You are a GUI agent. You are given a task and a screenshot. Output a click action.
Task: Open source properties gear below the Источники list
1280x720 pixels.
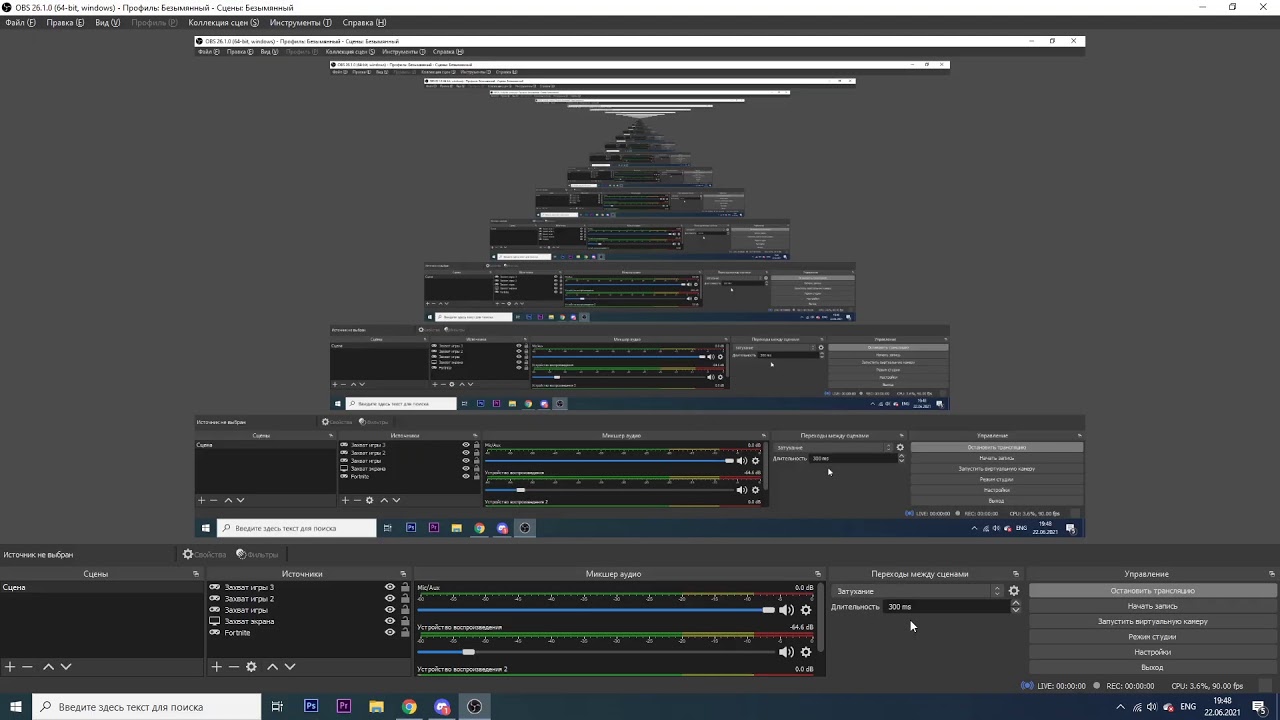[x=252, y=667]
